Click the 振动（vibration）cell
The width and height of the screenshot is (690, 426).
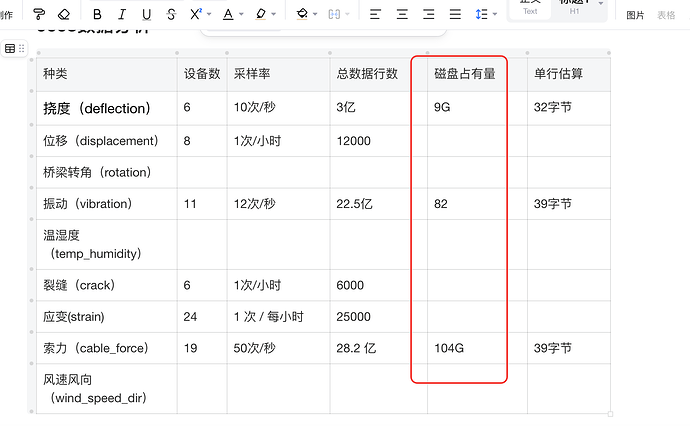(107, 204)
